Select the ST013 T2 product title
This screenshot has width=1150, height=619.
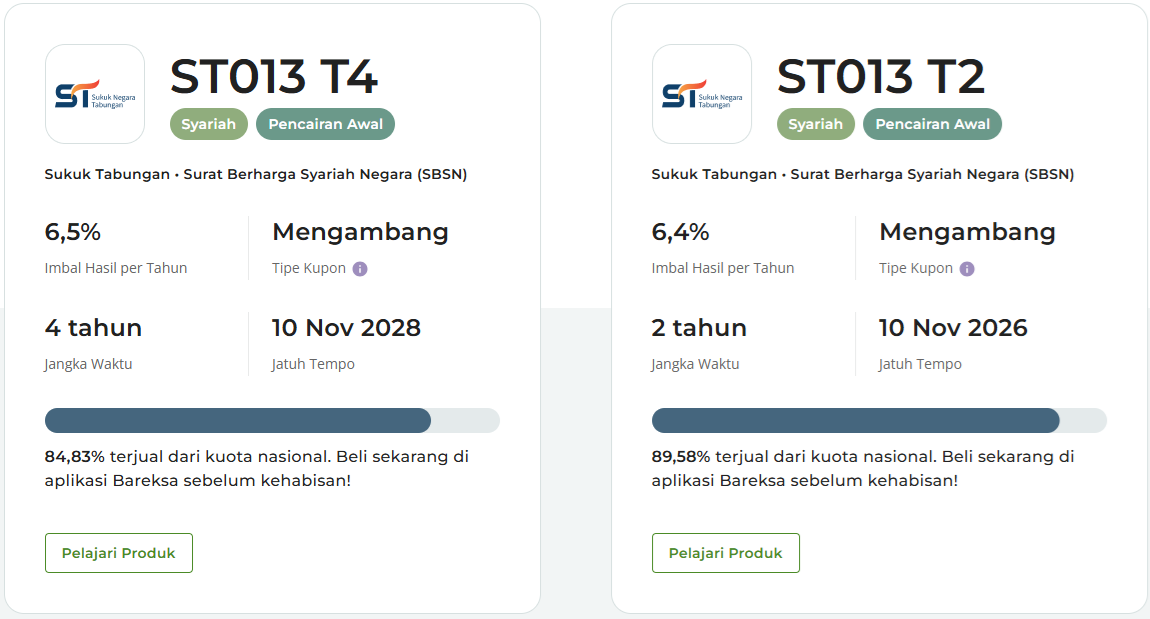point(881,77)
